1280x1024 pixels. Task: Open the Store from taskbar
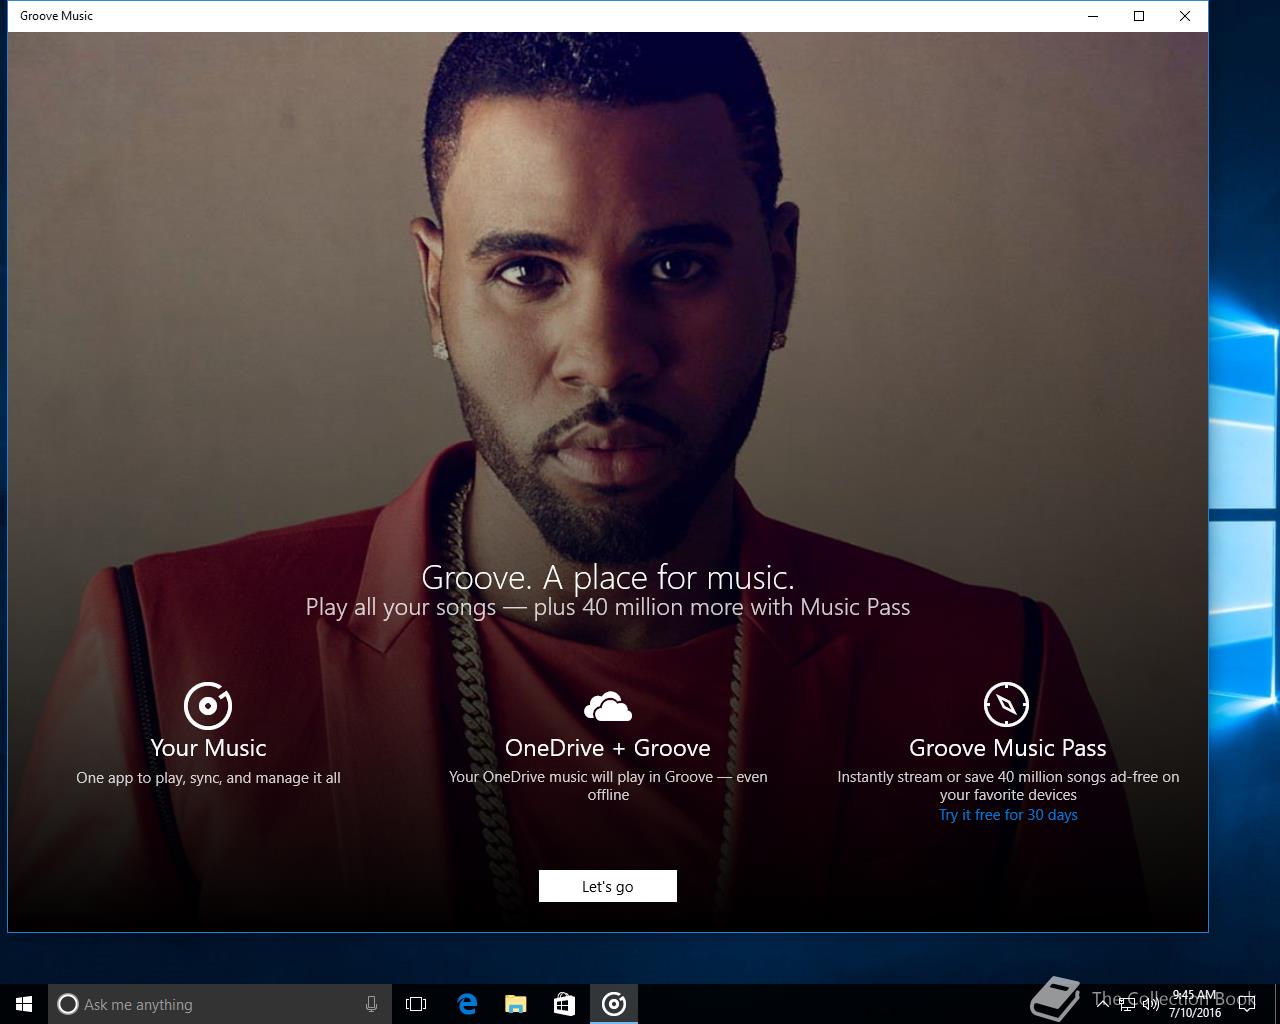point(565,1004)
